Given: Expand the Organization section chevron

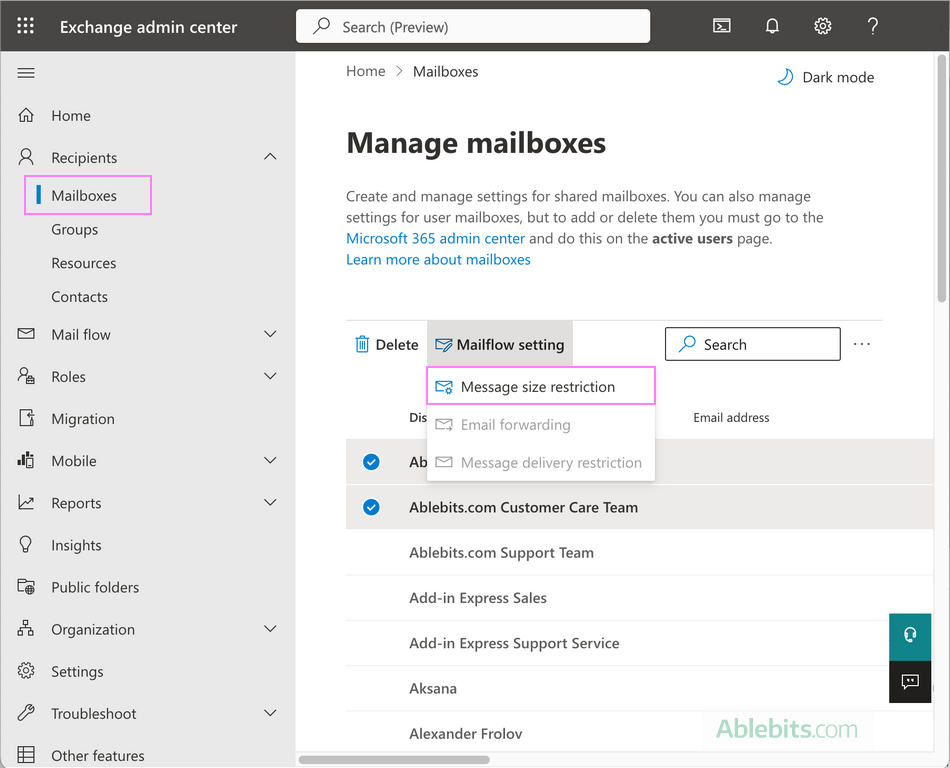Looking at the screenshot, I should pyautogui.click(x=270, y=629).
